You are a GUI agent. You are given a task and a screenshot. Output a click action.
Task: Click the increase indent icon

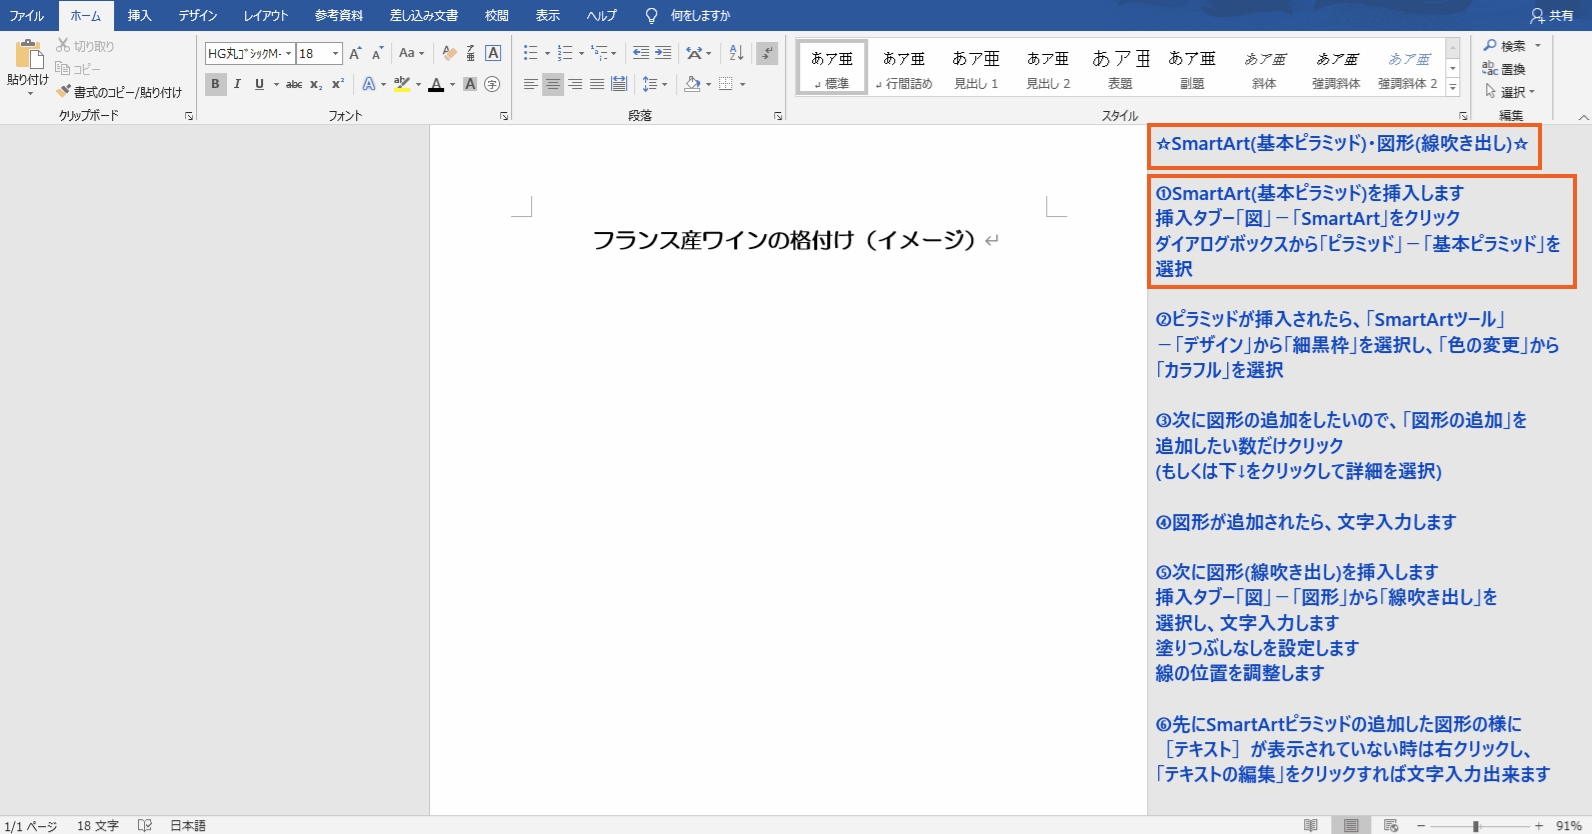(x=663, y=53)
